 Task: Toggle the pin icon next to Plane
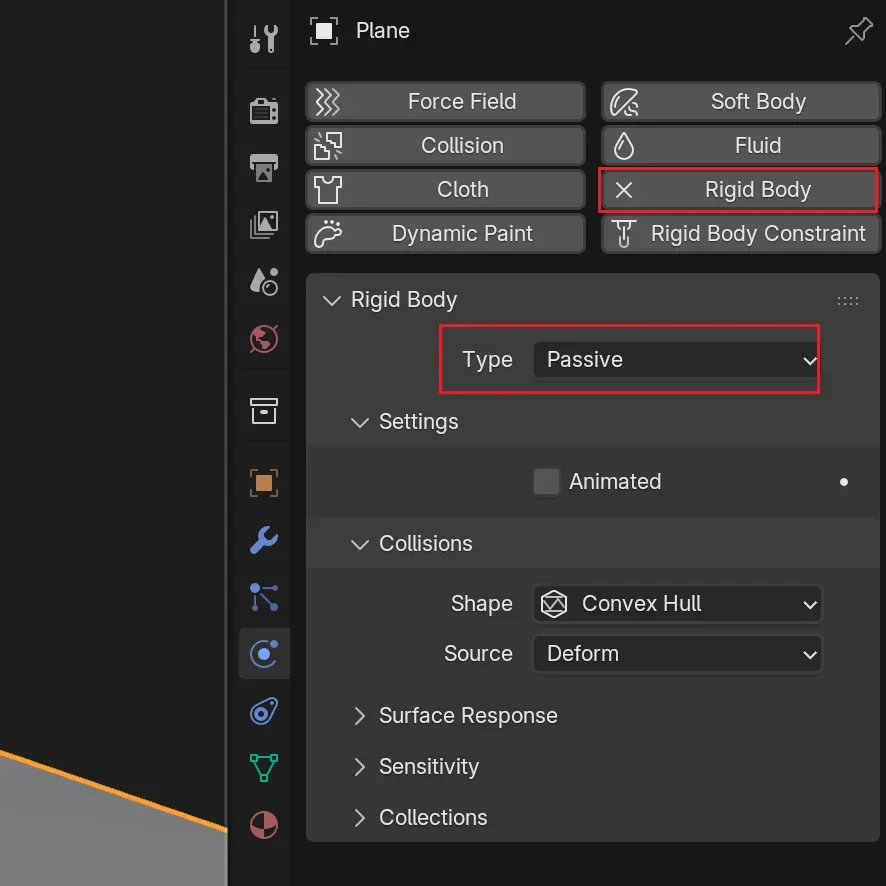pyautogui.click(x=858, y=31)
